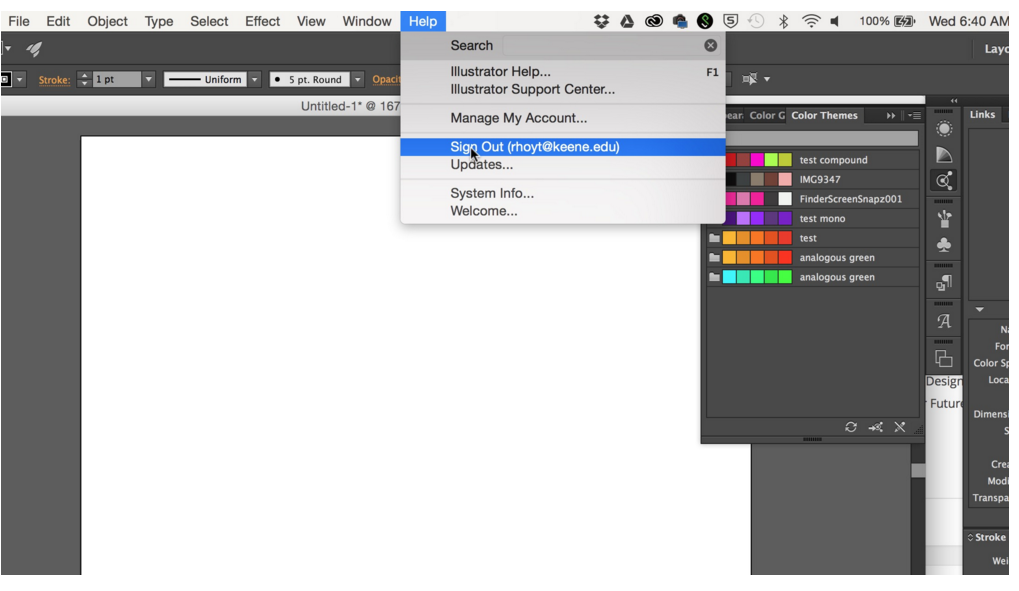Open the View menu
This screenshot has height=591, width=1019.
point(311,21)
